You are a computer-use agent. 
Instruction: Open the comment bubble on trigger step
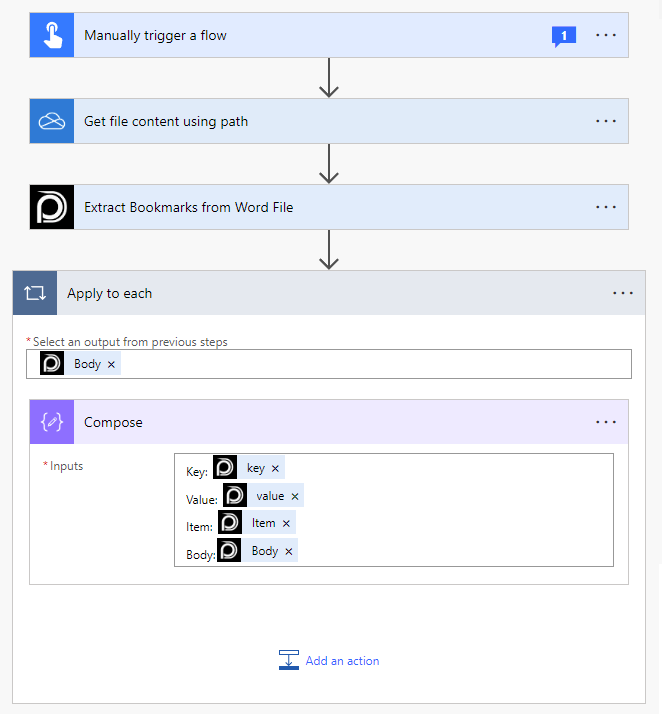[x=564, y=36]
